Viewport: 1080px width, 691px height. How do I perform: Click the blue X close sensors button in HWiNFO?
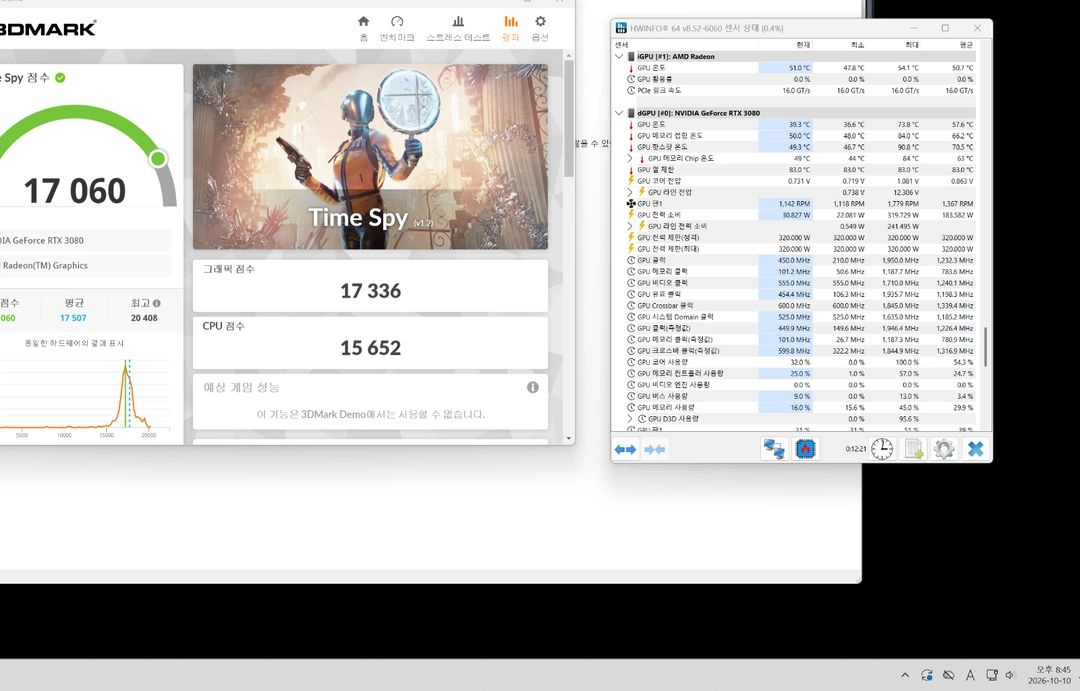click(x=975, y=449)
